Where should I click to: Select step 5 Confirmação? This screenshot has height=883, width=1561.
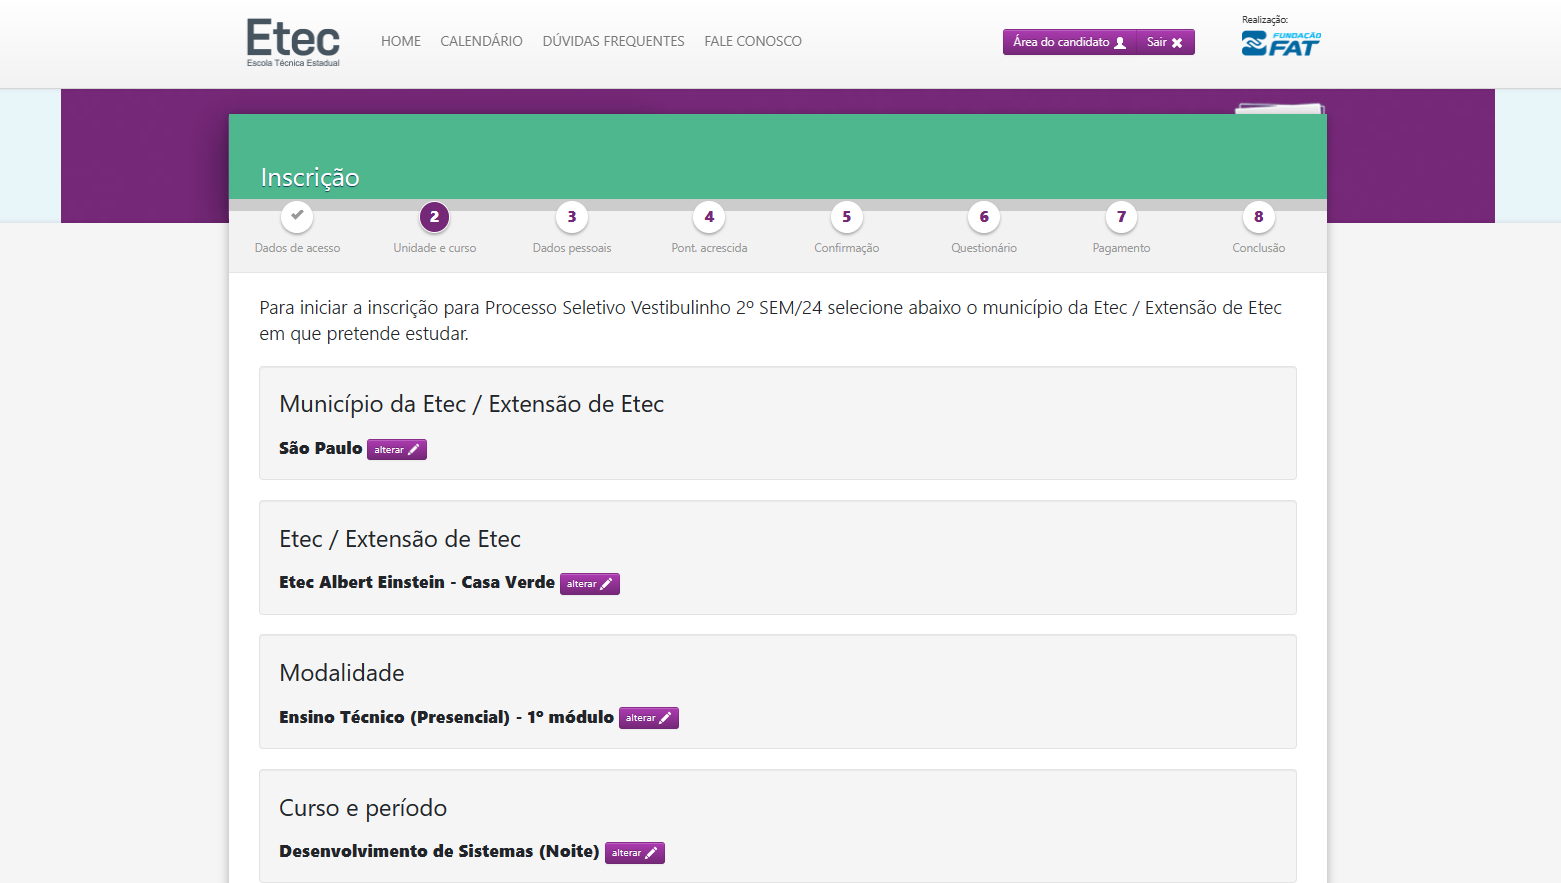[x=846, y=217]
